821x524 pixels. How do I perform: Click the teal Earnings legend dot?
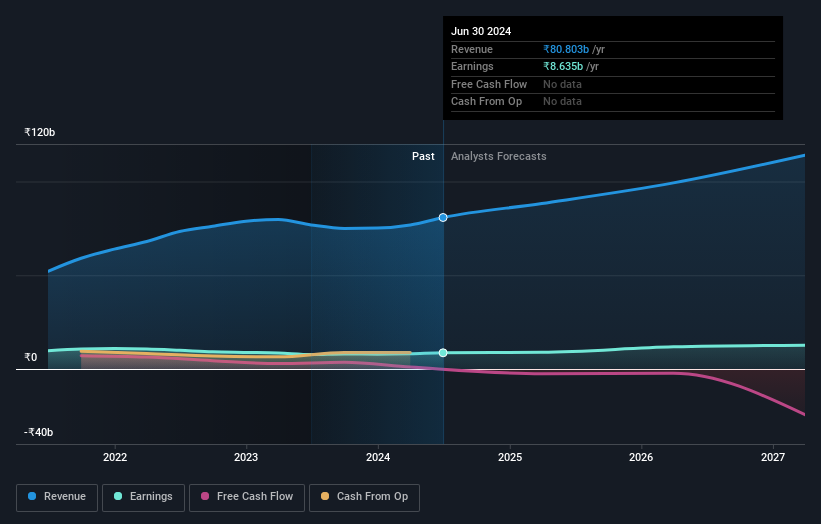tap(118, 496)
